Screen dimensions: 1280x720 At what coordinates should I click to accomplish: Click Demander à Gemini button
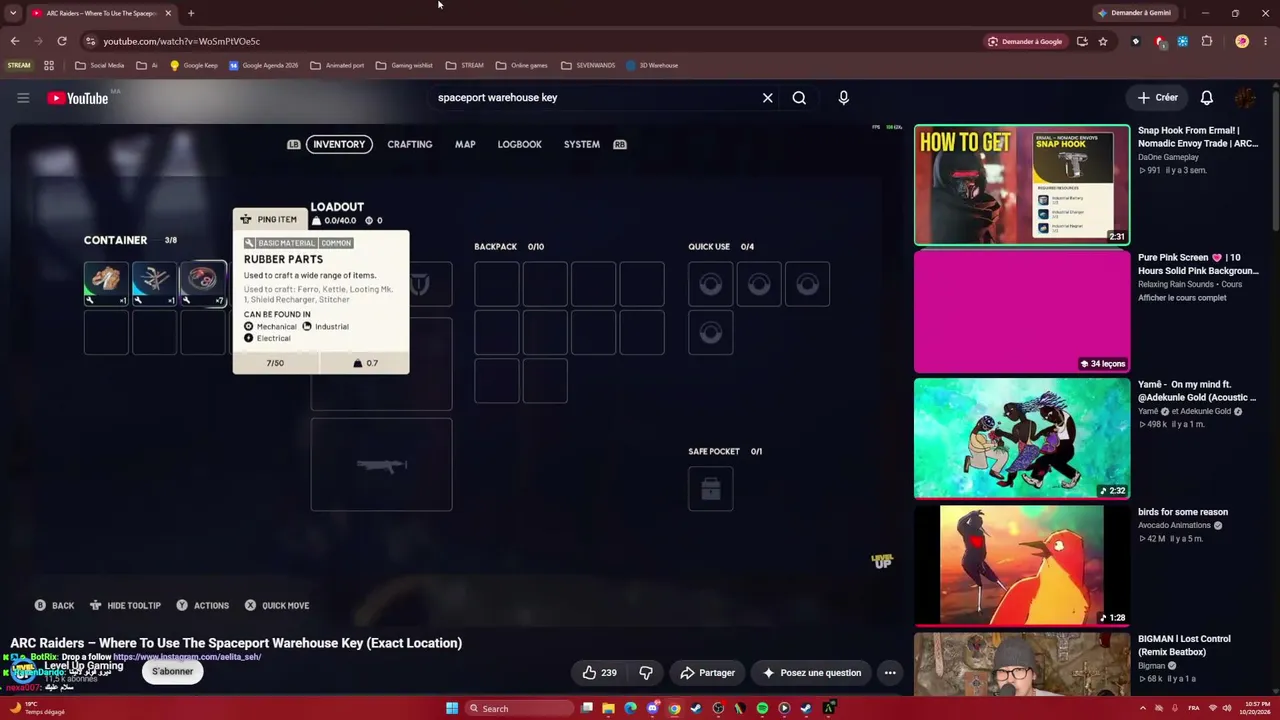click(x=1134, y=13)
